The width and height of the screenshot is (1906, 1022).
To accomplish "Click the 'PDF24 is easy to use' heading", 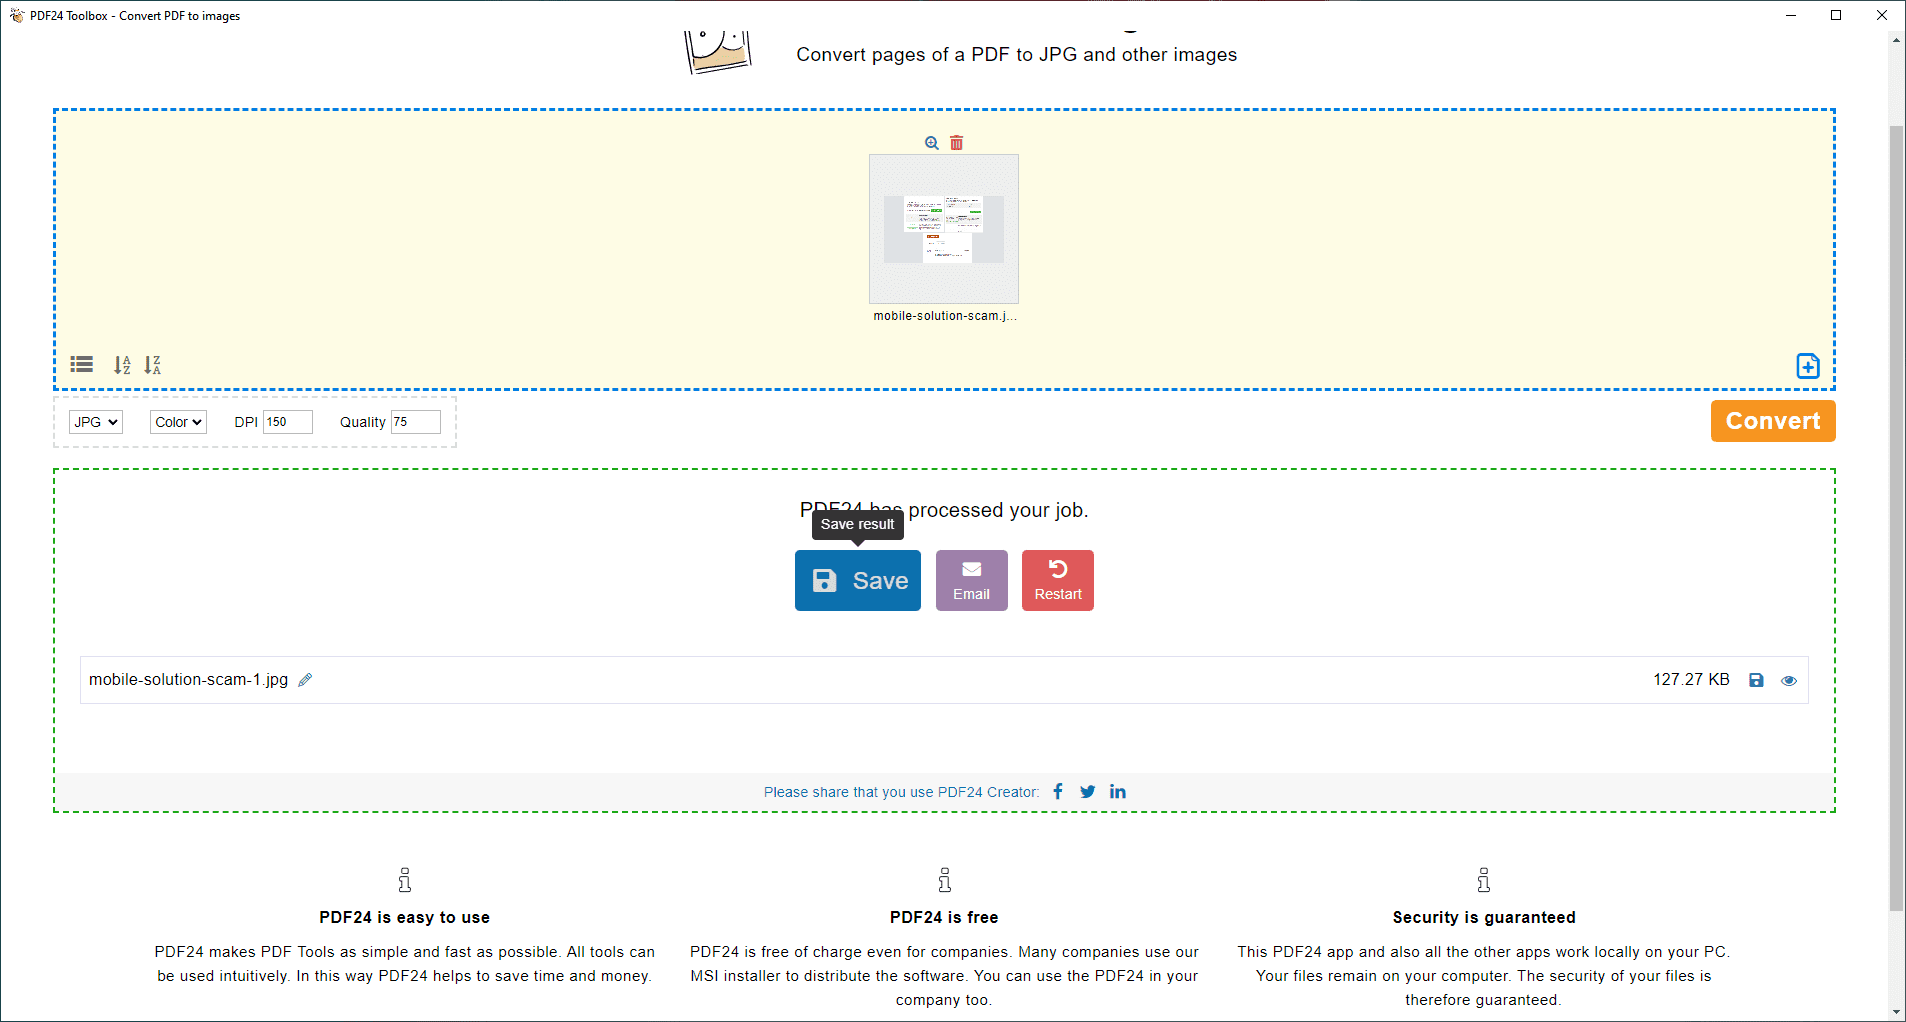I will pos(405,917).
